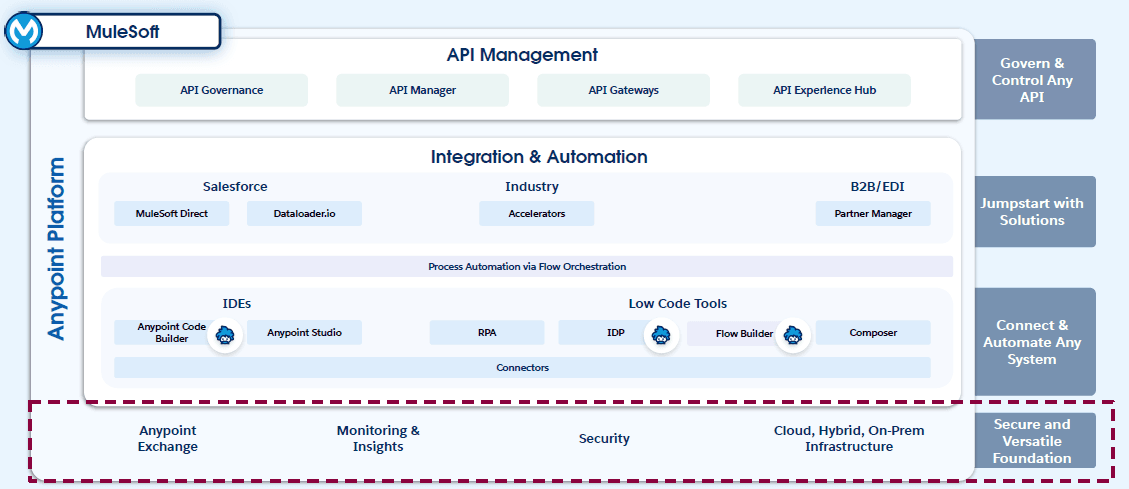Viewport: 1129px width, 489px height.
Task: Click the Dataloader.io box
Action: click(304, 213)
